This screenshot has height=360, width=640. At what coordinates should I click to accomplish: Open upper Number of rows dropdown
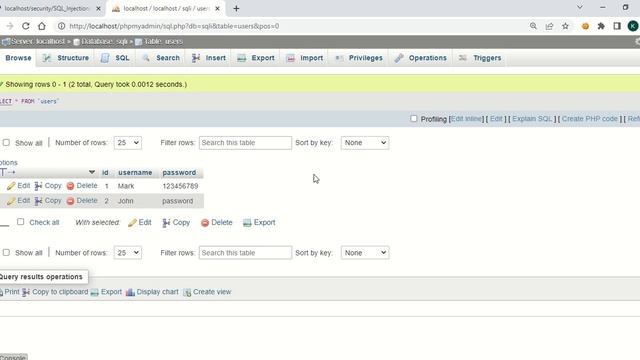(128, 143)
